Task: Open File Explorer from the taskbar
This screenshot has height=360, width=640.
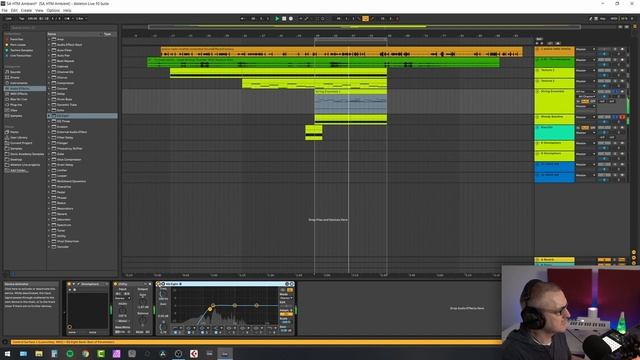Action: pos(39,353)
